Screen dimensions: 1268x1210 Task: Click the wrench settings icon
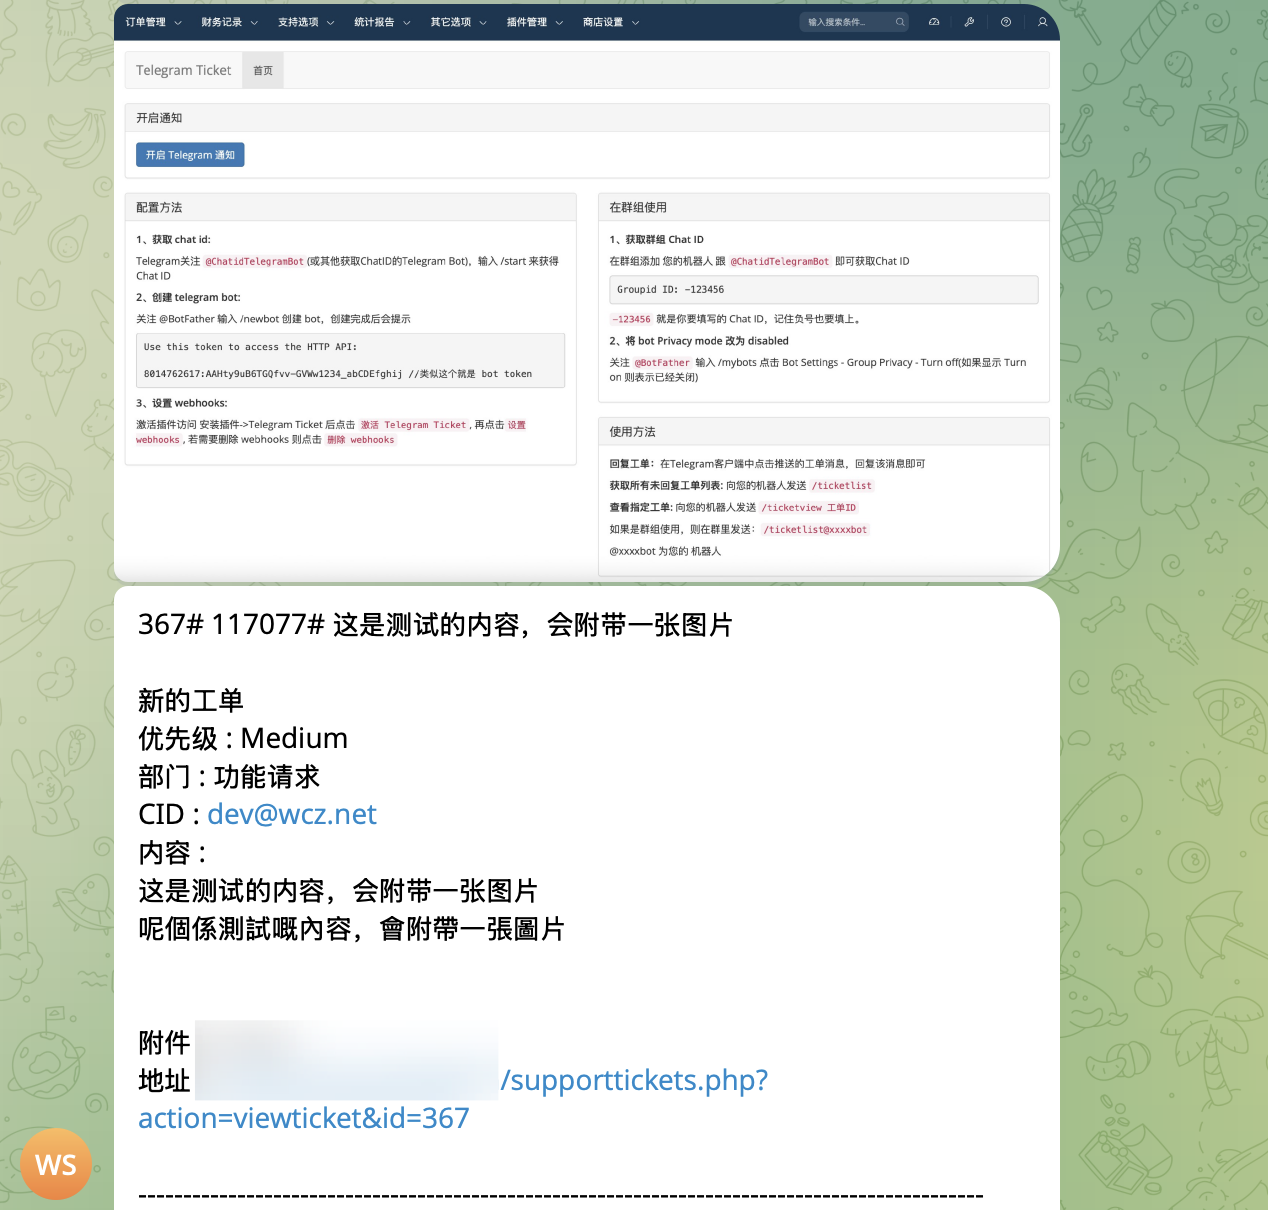click(x=969, y=22)
